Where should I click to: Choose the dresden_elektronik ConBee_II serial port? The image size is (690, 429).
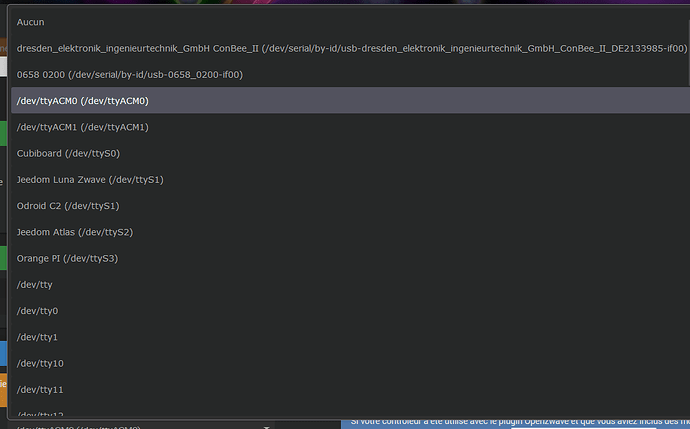(350, 48)
